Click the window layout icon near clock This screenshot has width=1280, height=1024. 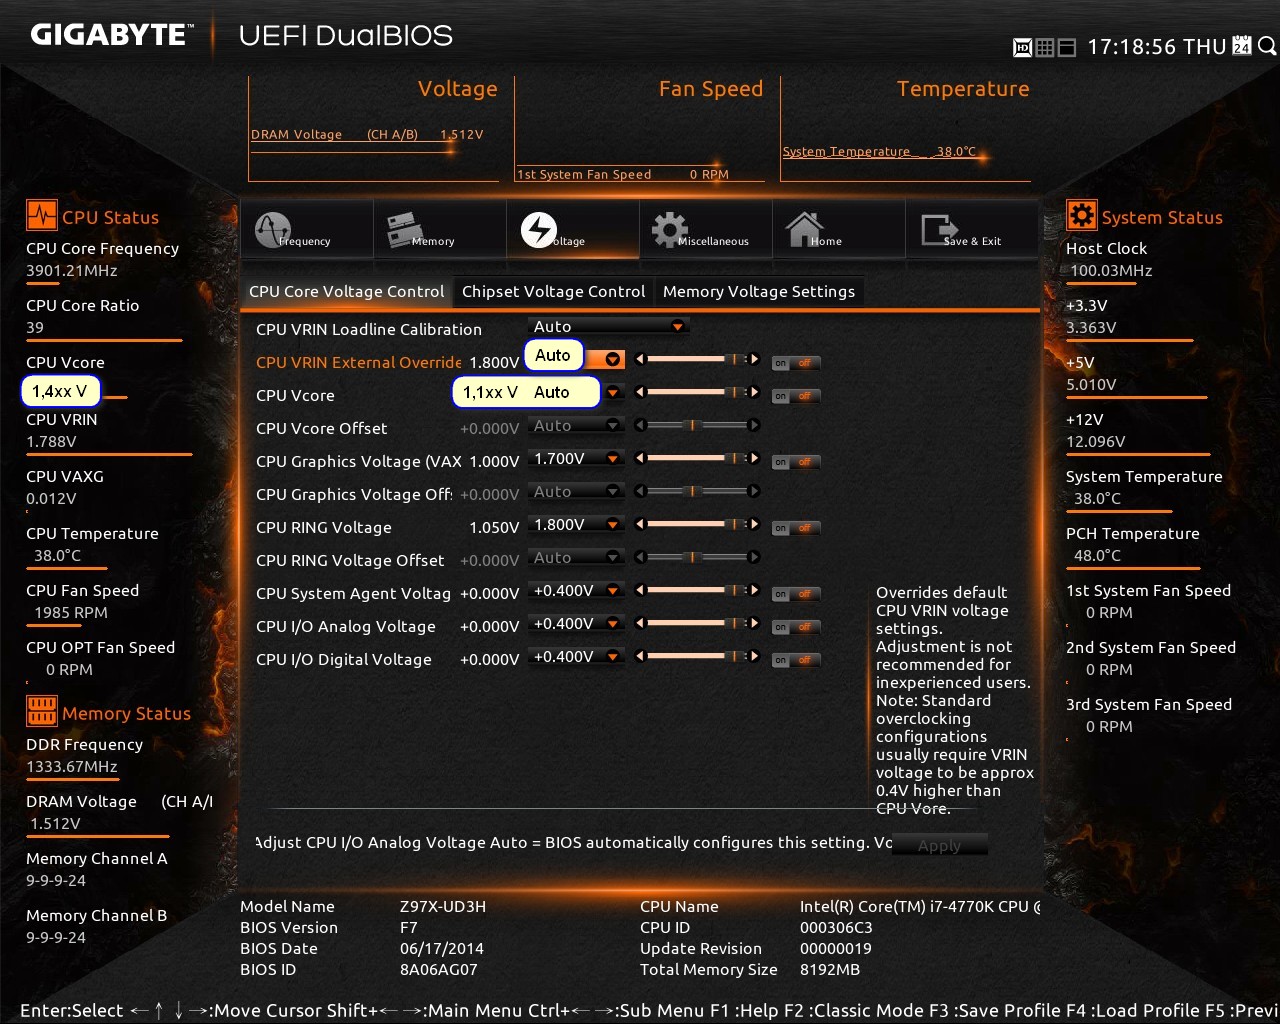[1066, 47]
